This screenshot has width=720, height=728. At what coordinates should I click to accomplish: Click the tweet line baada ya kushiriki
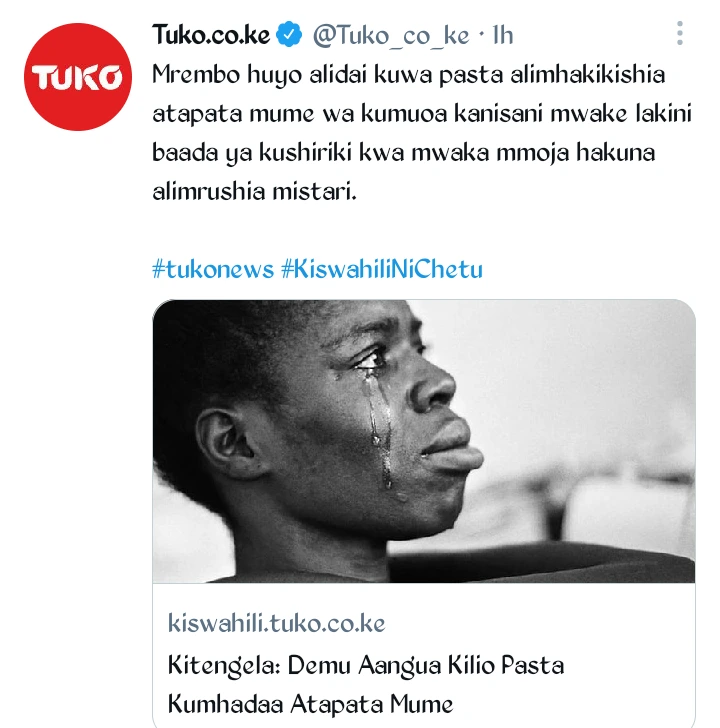point(403,153)
